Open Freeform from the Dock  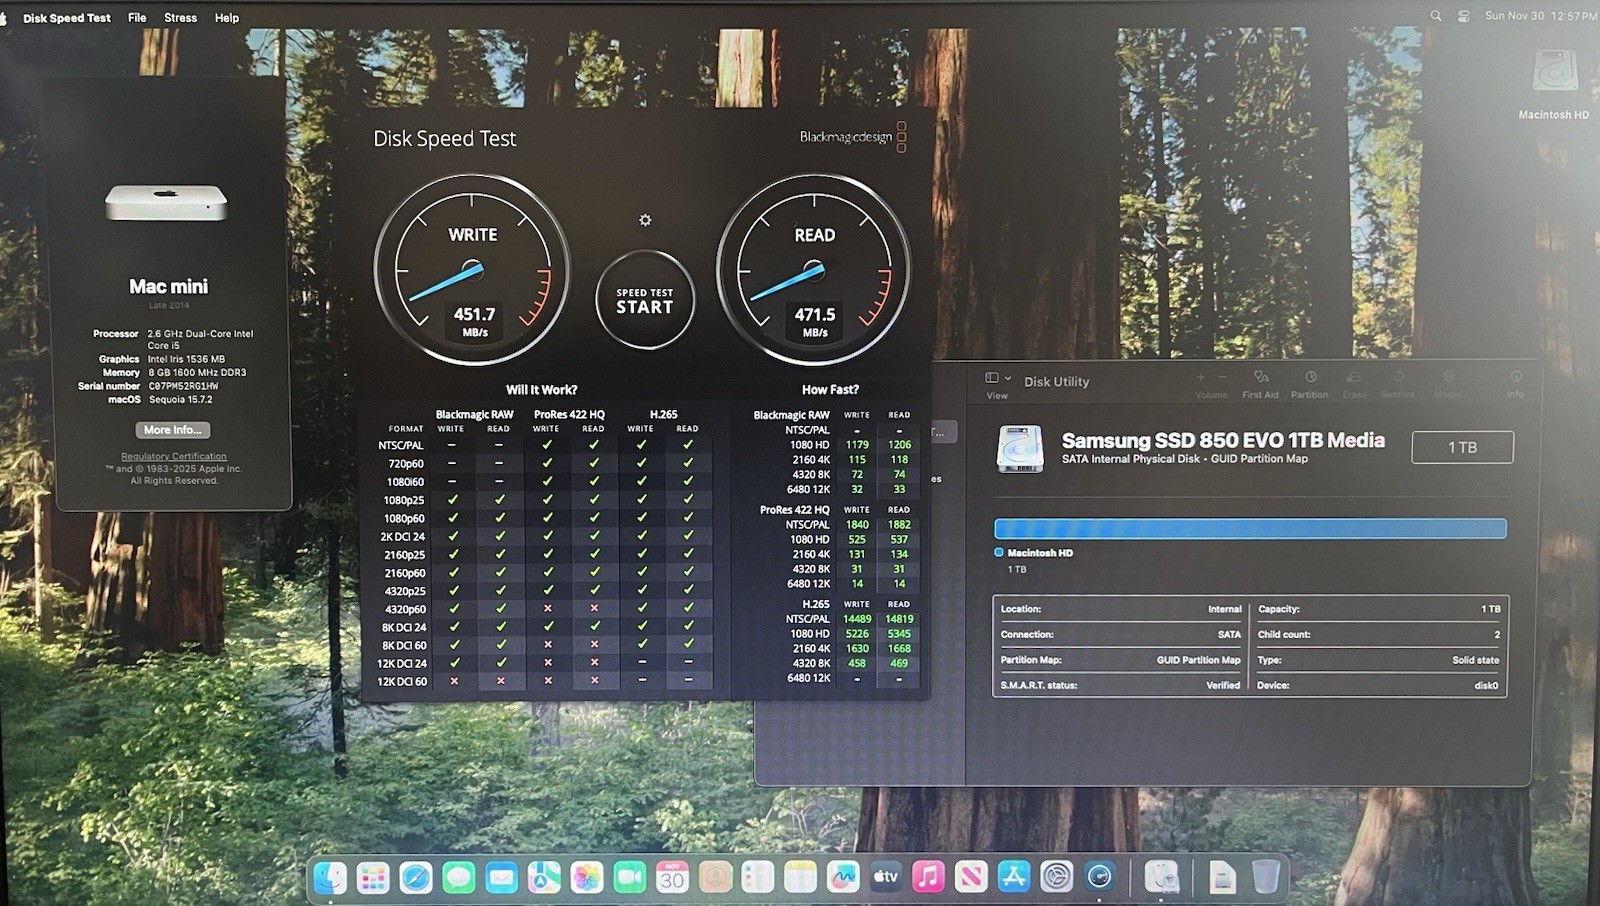point(843,878)
